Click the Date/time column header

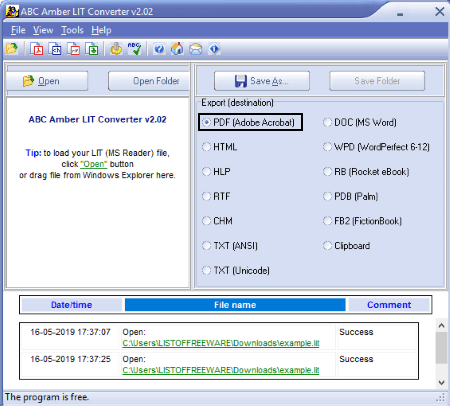pyautogui.click(x=71, y=305)
